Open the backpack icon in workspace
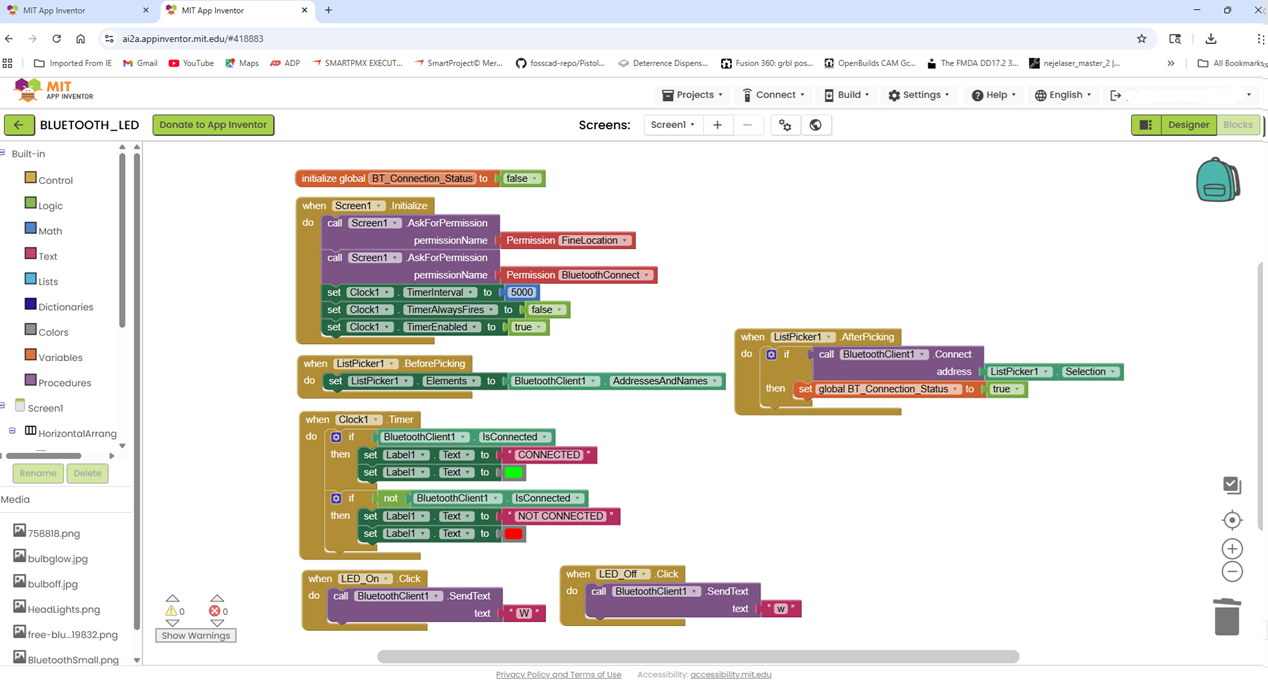The height and width of the screenshot is (682, 1268). pos(1217,181)
